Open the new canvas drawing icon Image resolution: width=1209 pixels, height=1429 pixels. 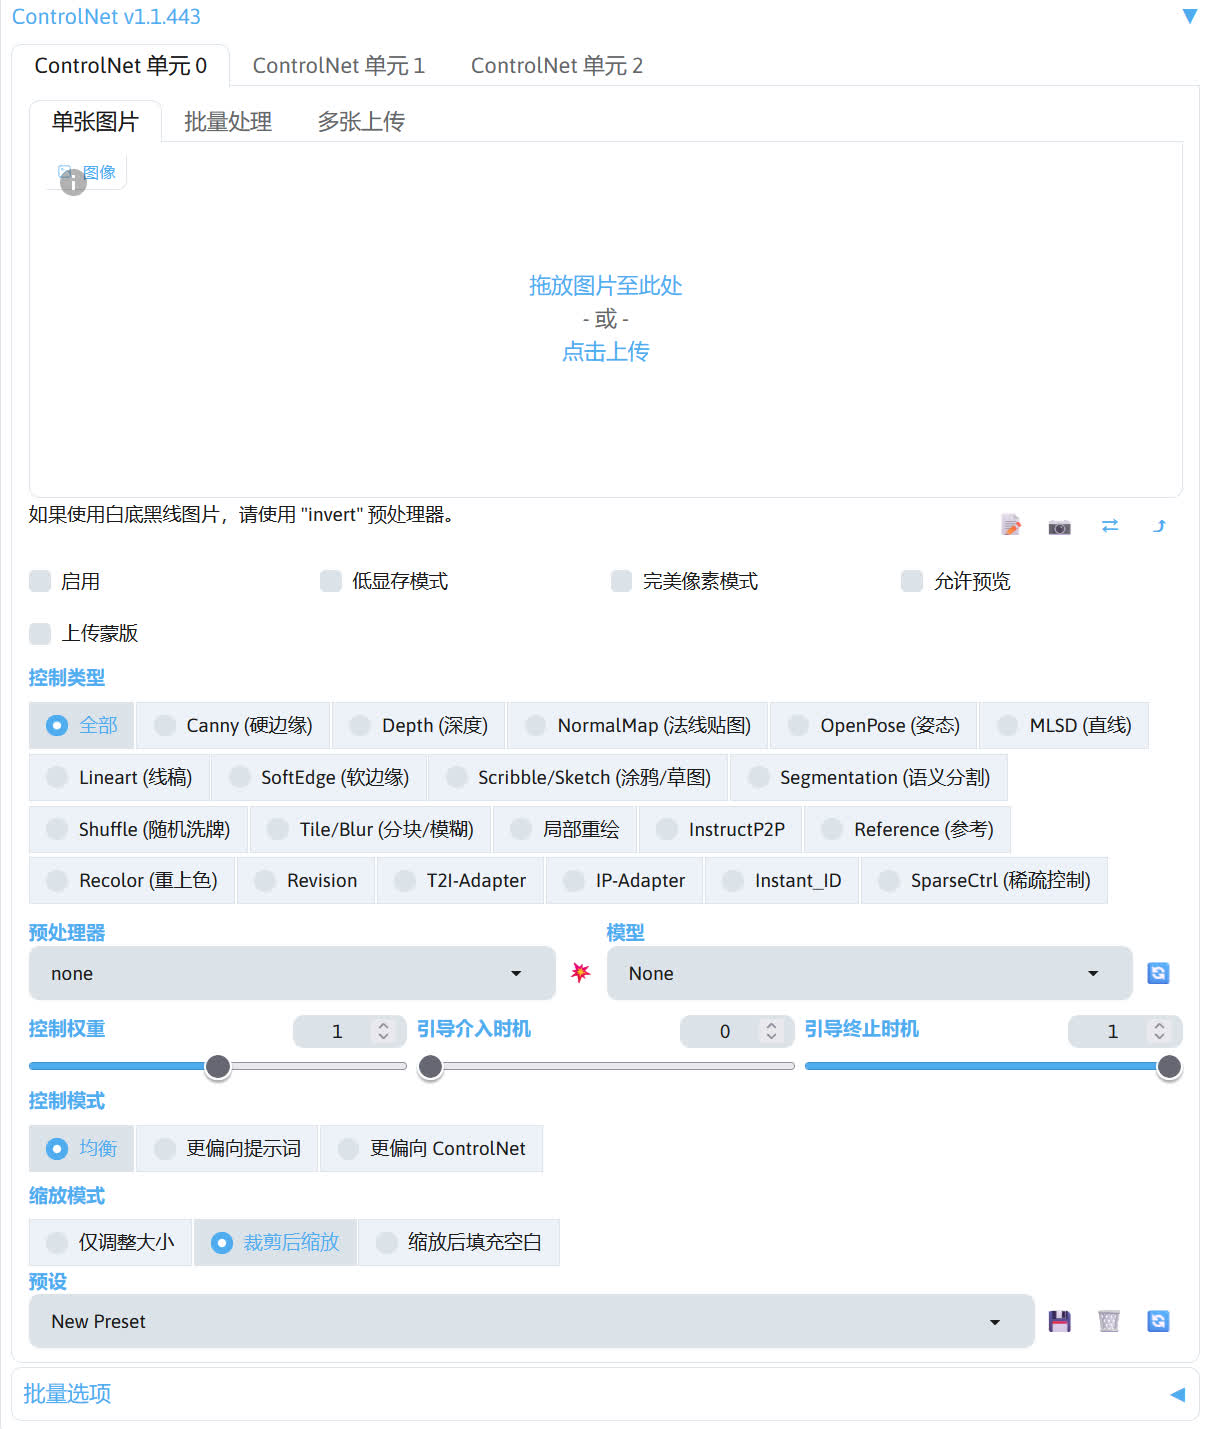pyautogui.click(x=1010, y=524)
